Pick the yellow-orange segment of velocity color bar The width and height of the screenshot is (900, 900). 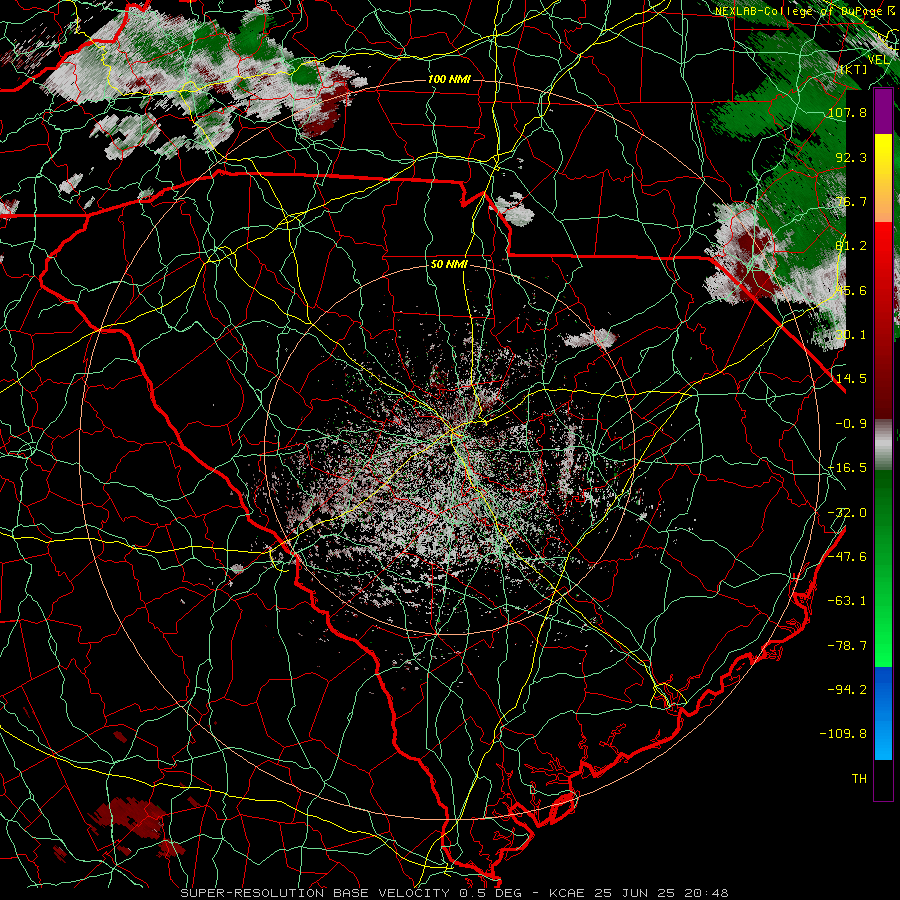click(883, 178)
